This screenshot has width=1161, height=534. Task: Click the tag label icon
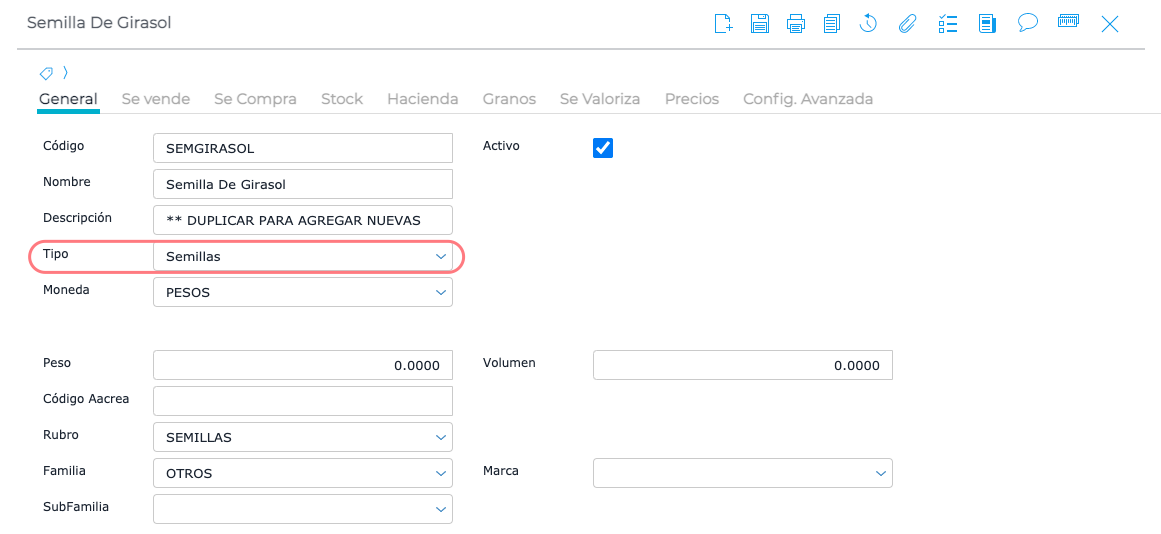click(x=46, y=73)
